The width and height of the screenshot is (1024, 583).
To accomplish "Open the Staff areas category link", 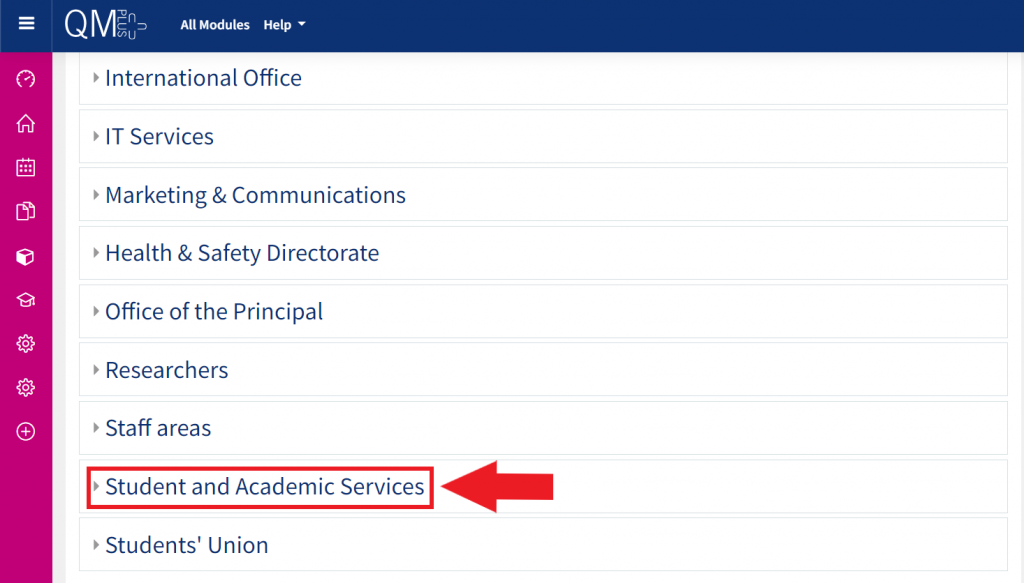I will click(158, 428).
